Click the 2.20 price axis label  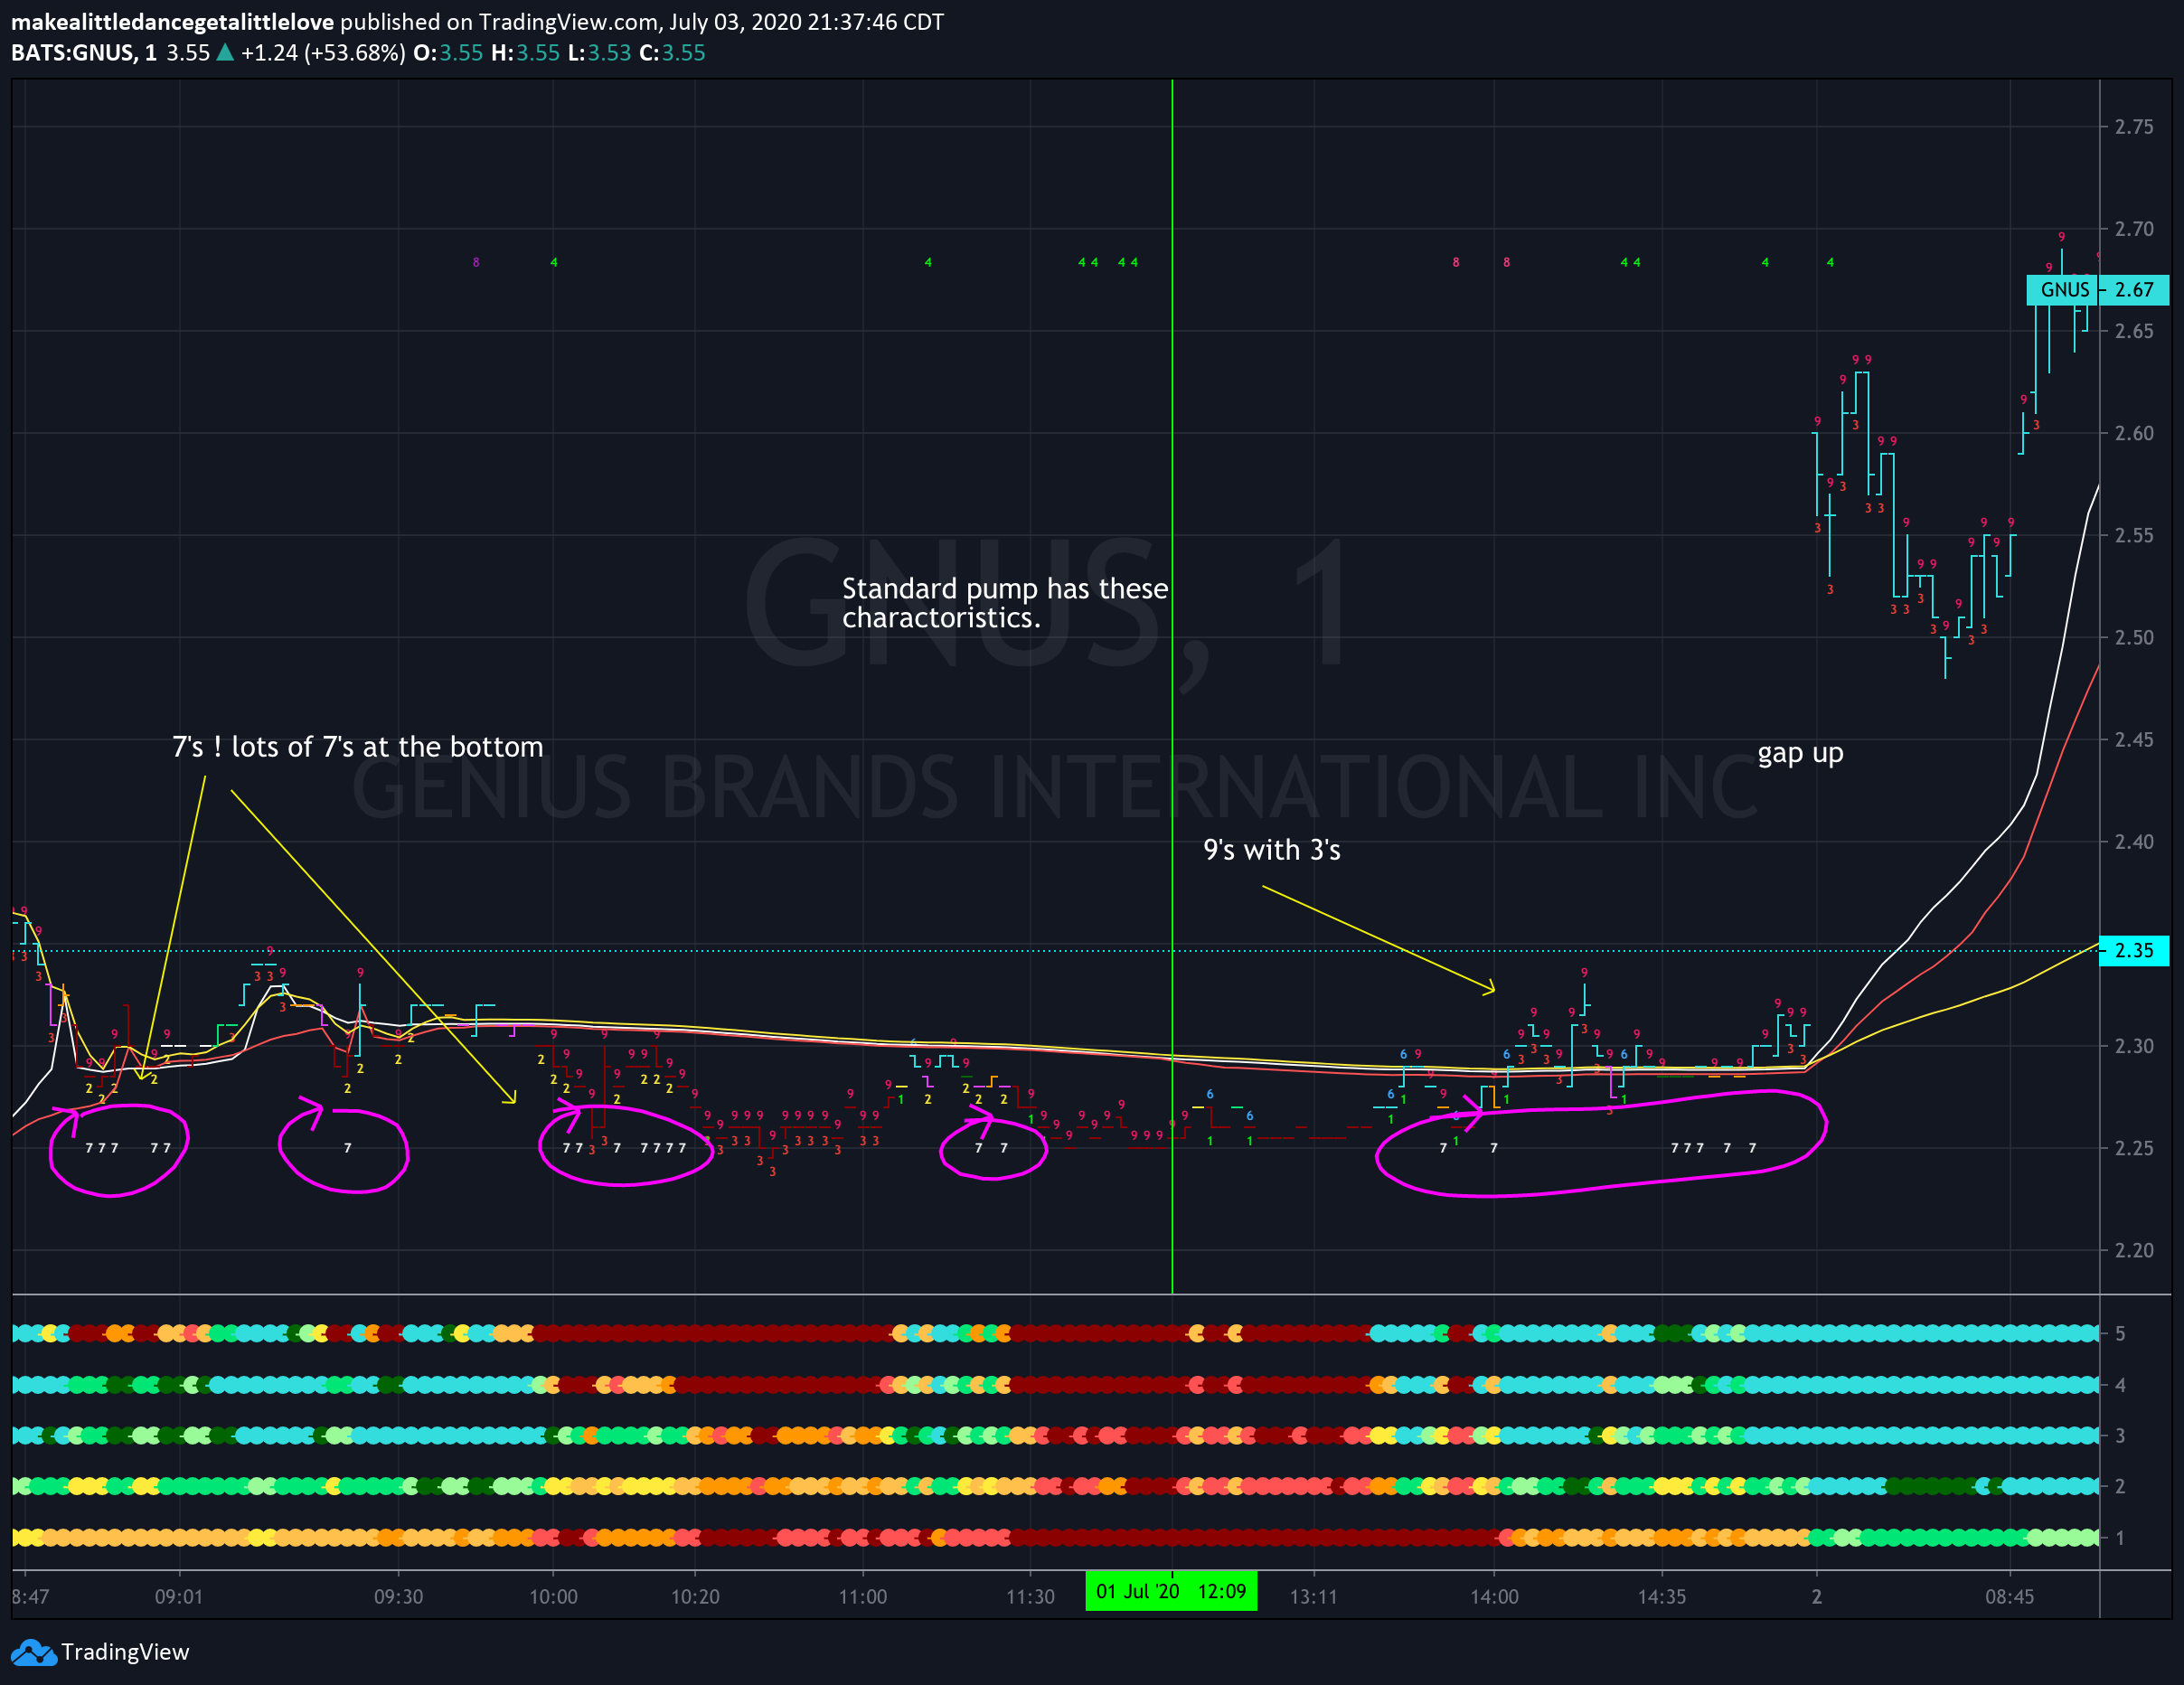coord(2134,1250)
